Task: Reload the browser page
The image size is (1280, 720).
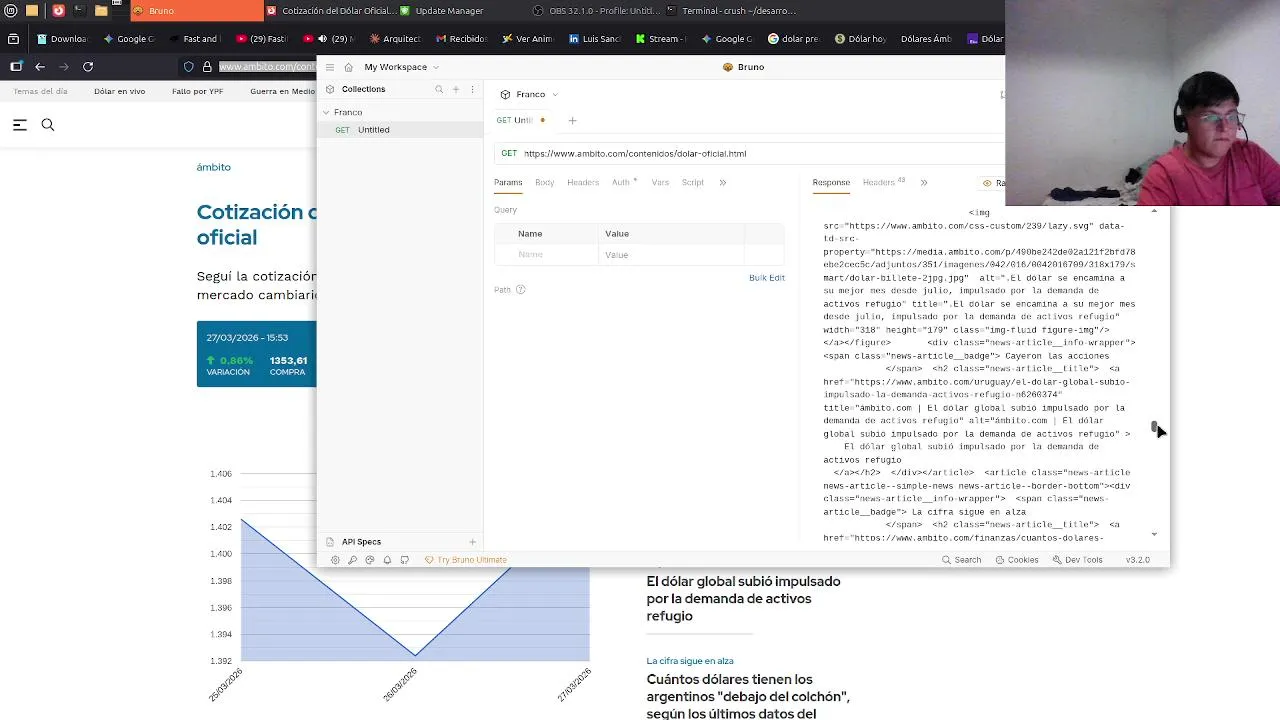Action: click(x=88, y=67)
